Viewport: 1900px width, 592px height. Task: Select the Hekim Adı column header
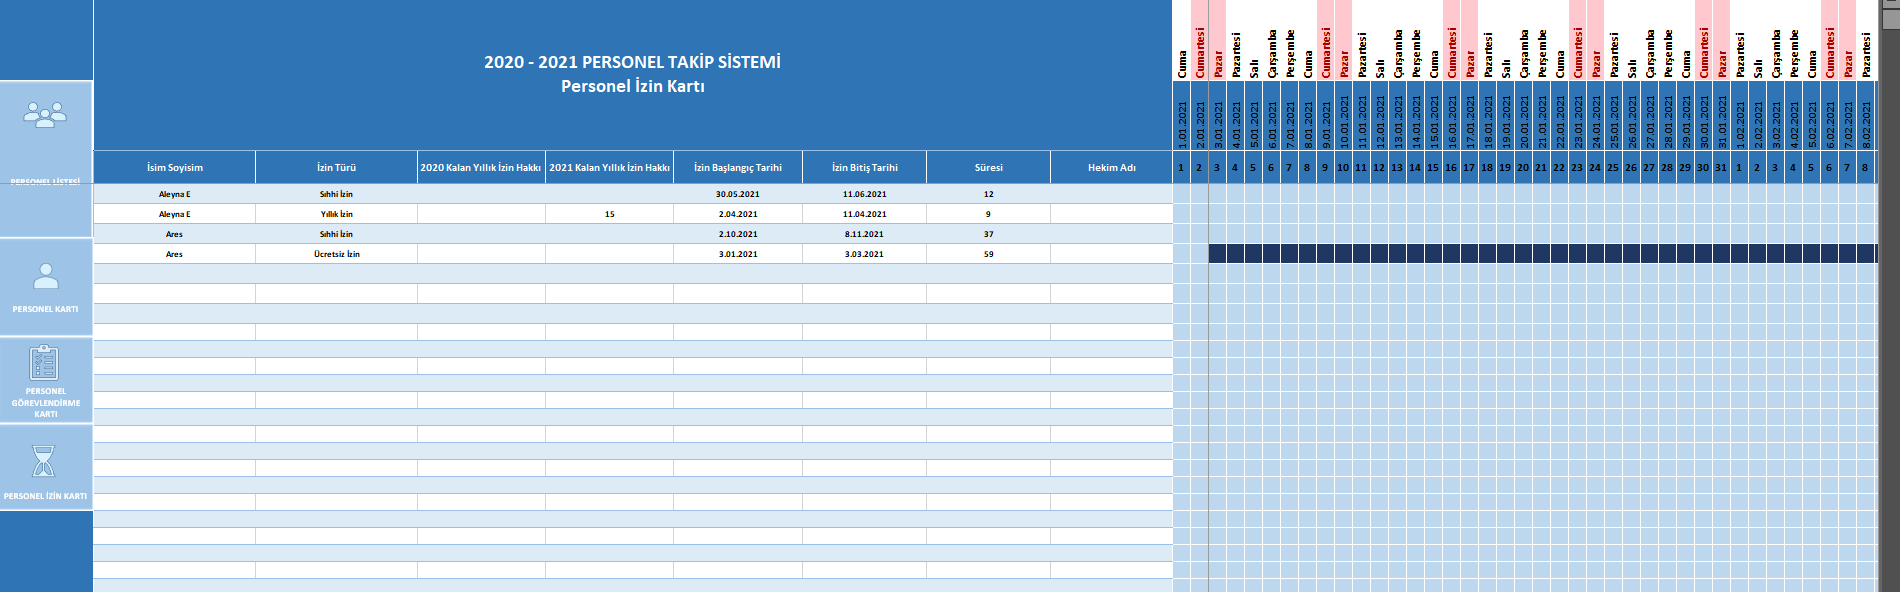[x=1112, y=167]
